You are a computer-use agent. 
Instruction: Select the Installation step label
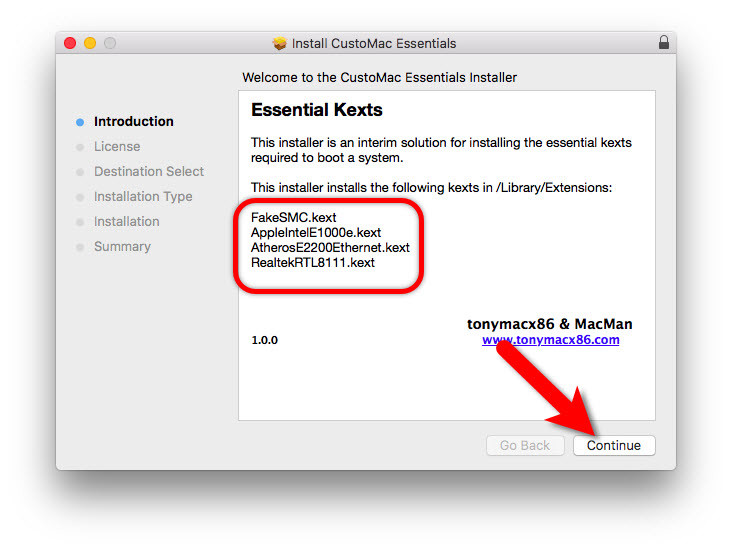(127, 221)
